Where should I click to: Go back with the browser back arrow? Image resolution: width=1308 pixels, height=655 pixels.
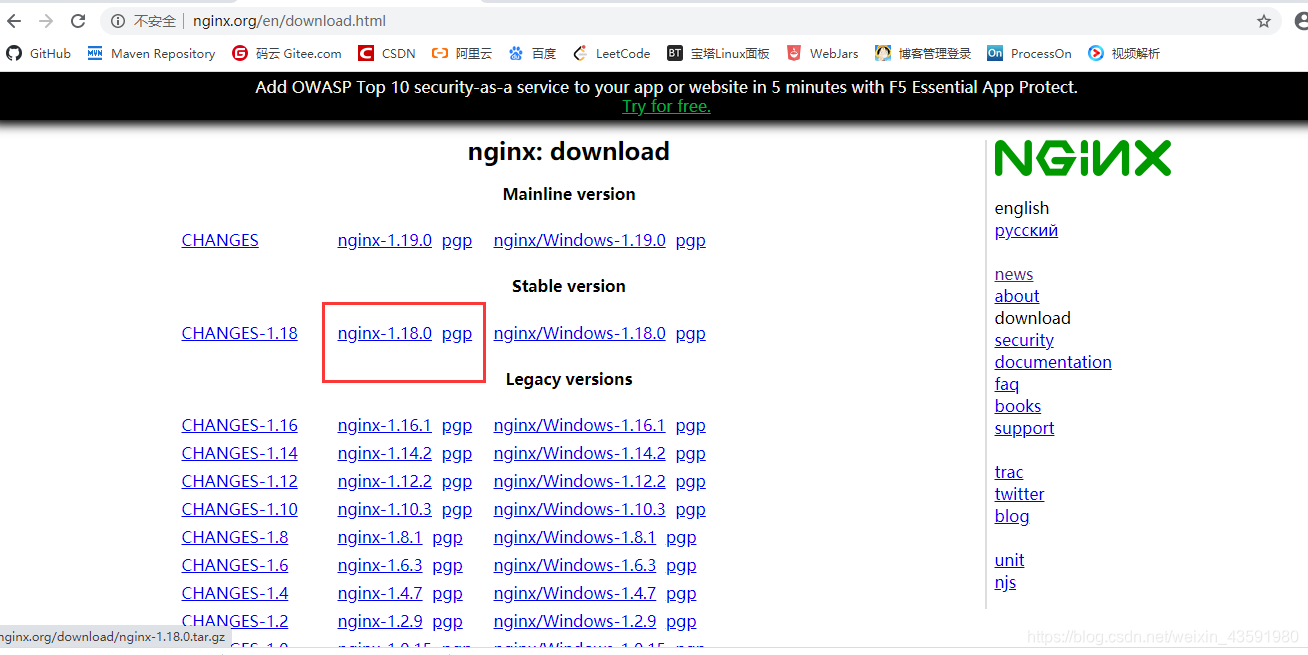click(x=14, y=21)
